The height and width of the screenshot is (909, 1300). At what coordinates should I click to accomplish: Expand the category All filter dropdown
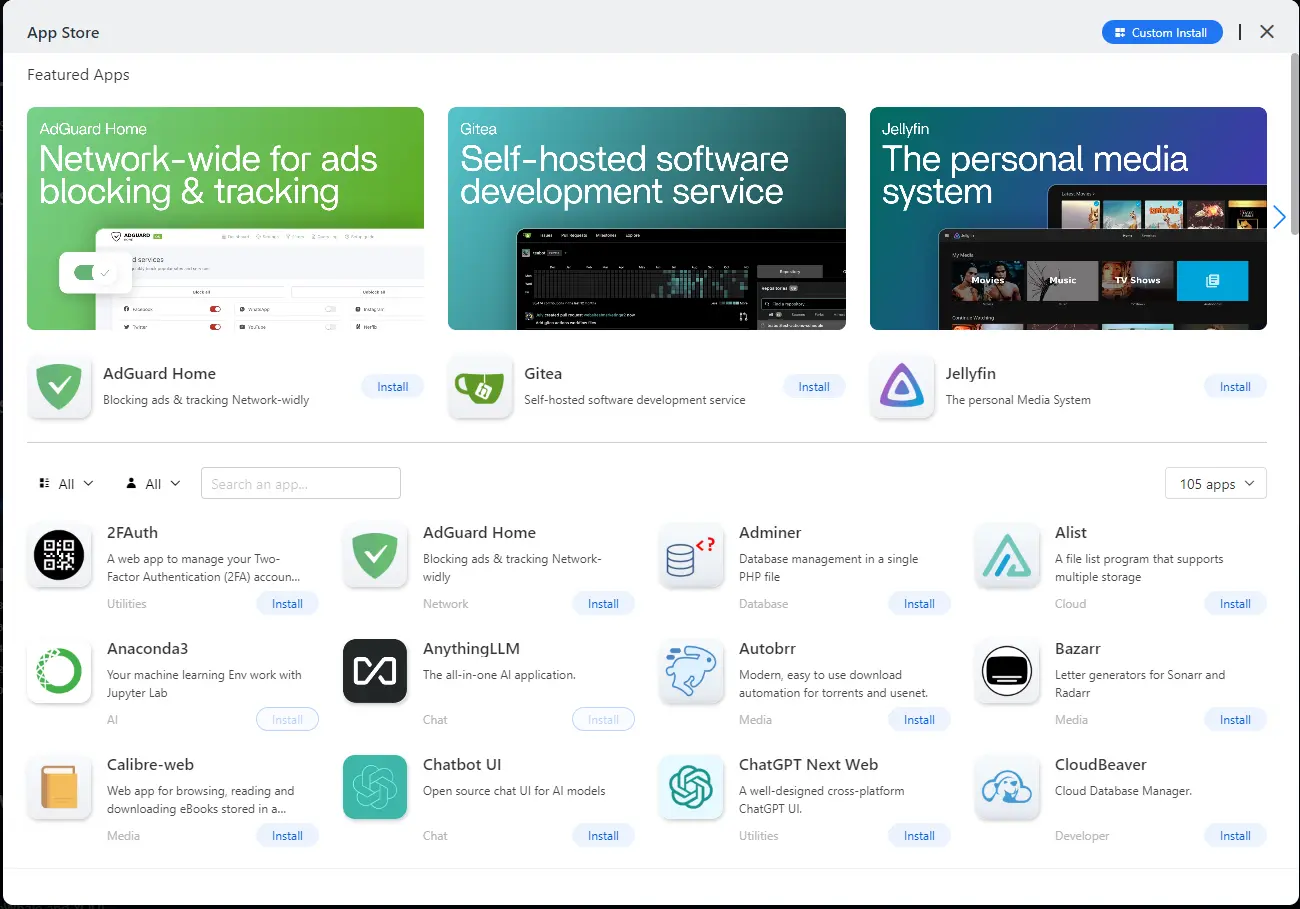click(x=66, y=484)
